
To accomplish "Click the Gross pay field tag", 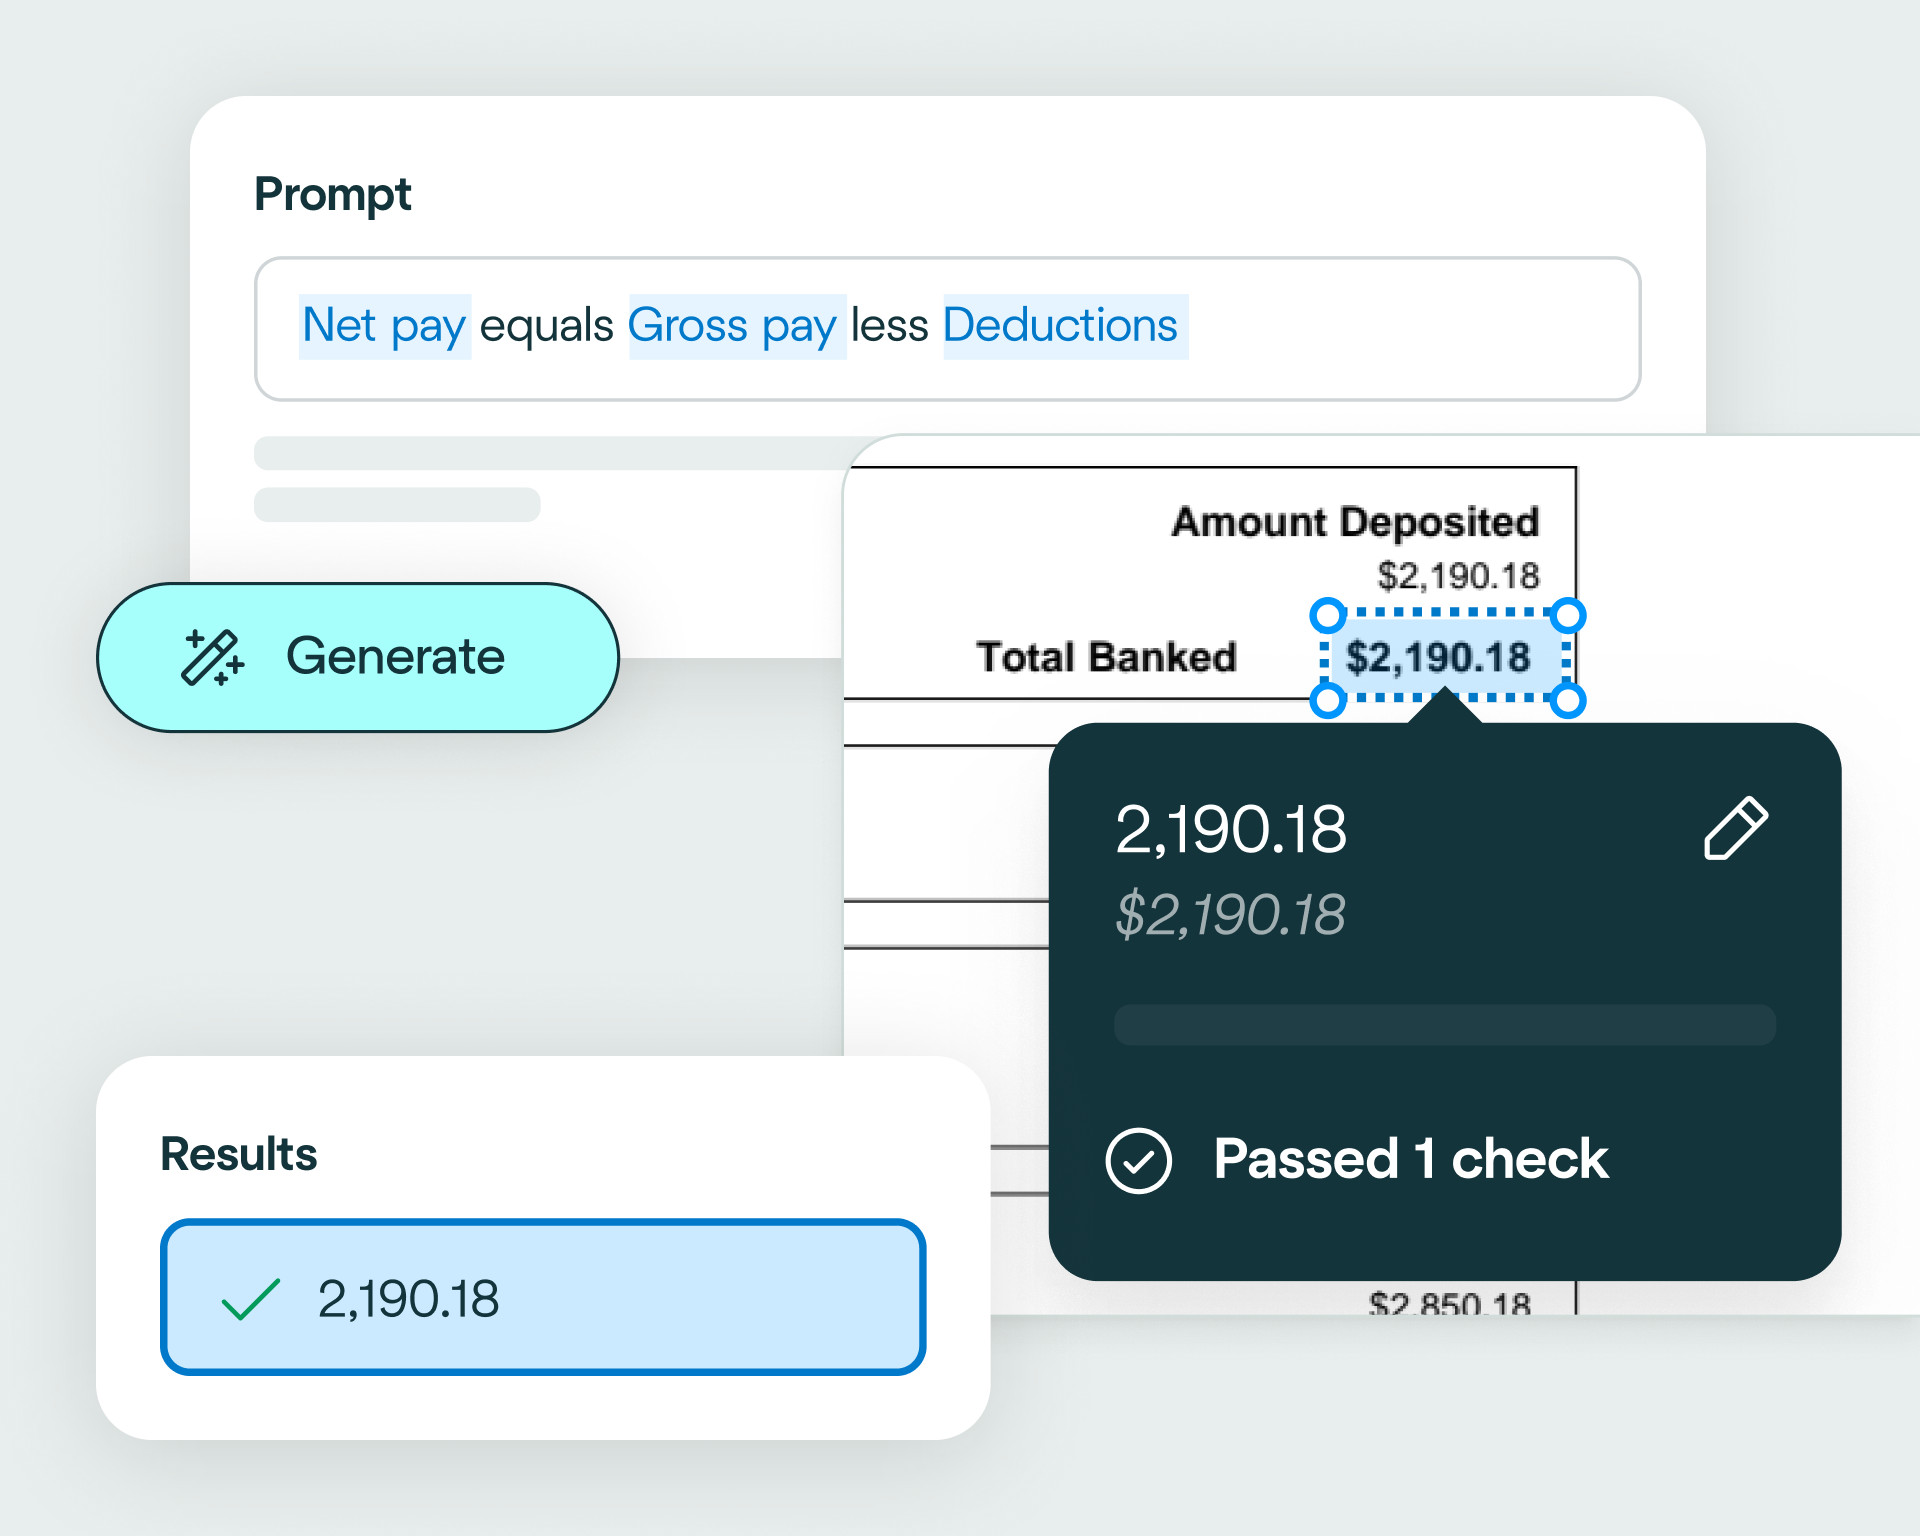I will click(736, 326).
